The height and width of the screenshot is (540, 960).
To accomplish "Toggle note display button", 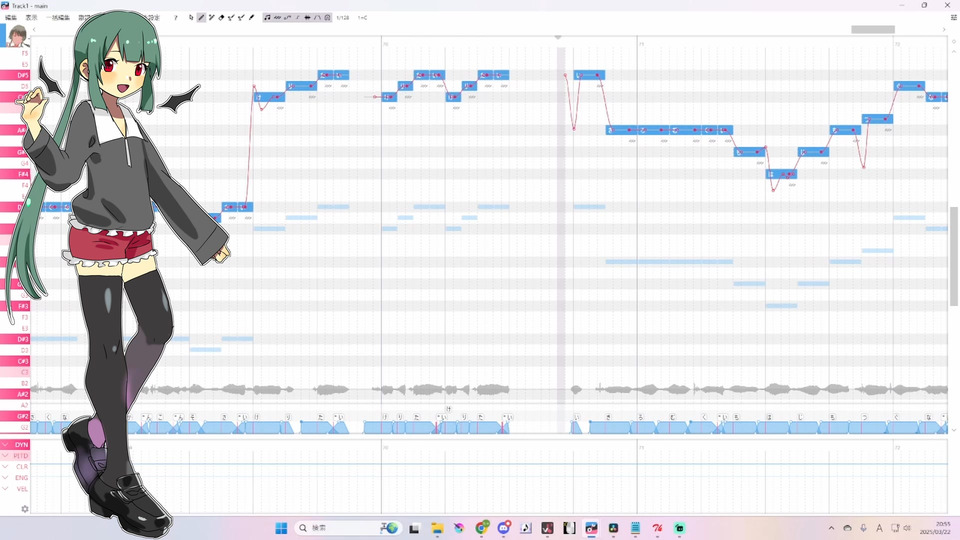I will pos(268,18).
